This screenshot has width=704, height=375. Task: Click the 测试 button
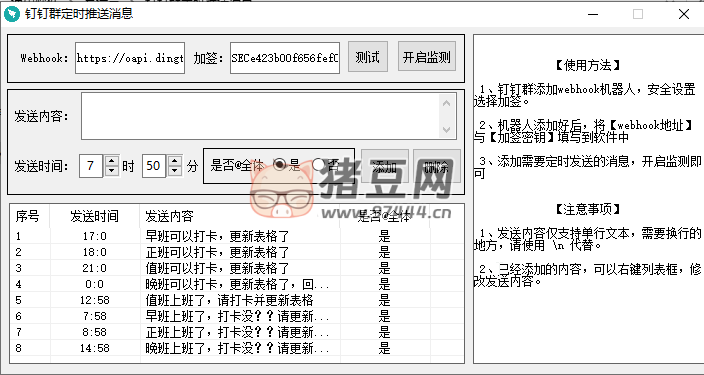[368, 57]
